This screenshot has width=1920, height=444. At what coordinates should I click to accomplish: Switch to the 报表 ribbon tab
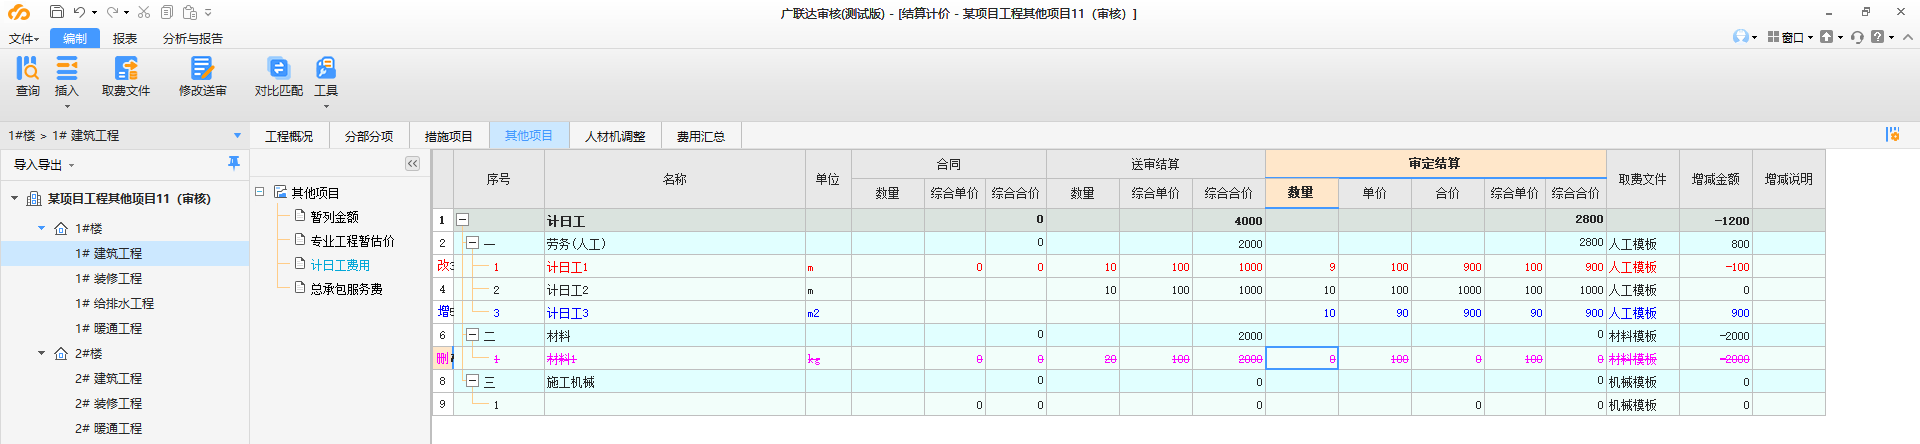(125, 39)
